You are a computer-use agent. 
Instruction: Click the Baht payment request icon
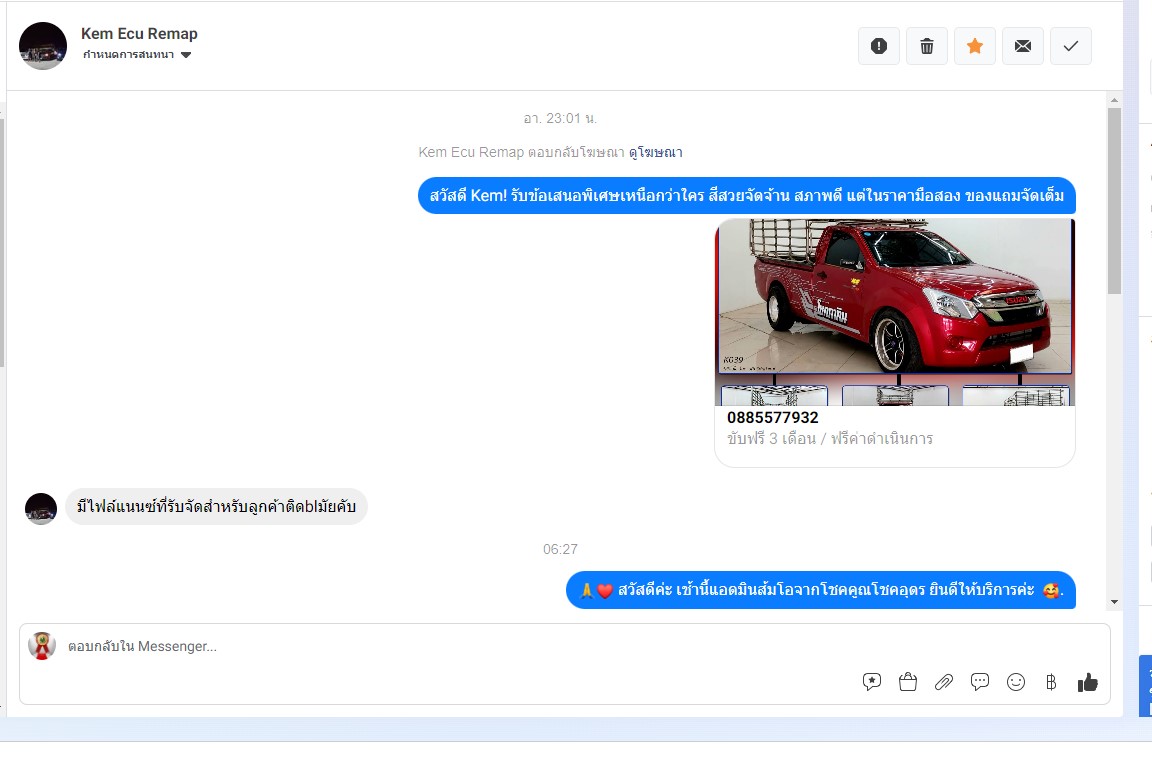[1051, 682]
